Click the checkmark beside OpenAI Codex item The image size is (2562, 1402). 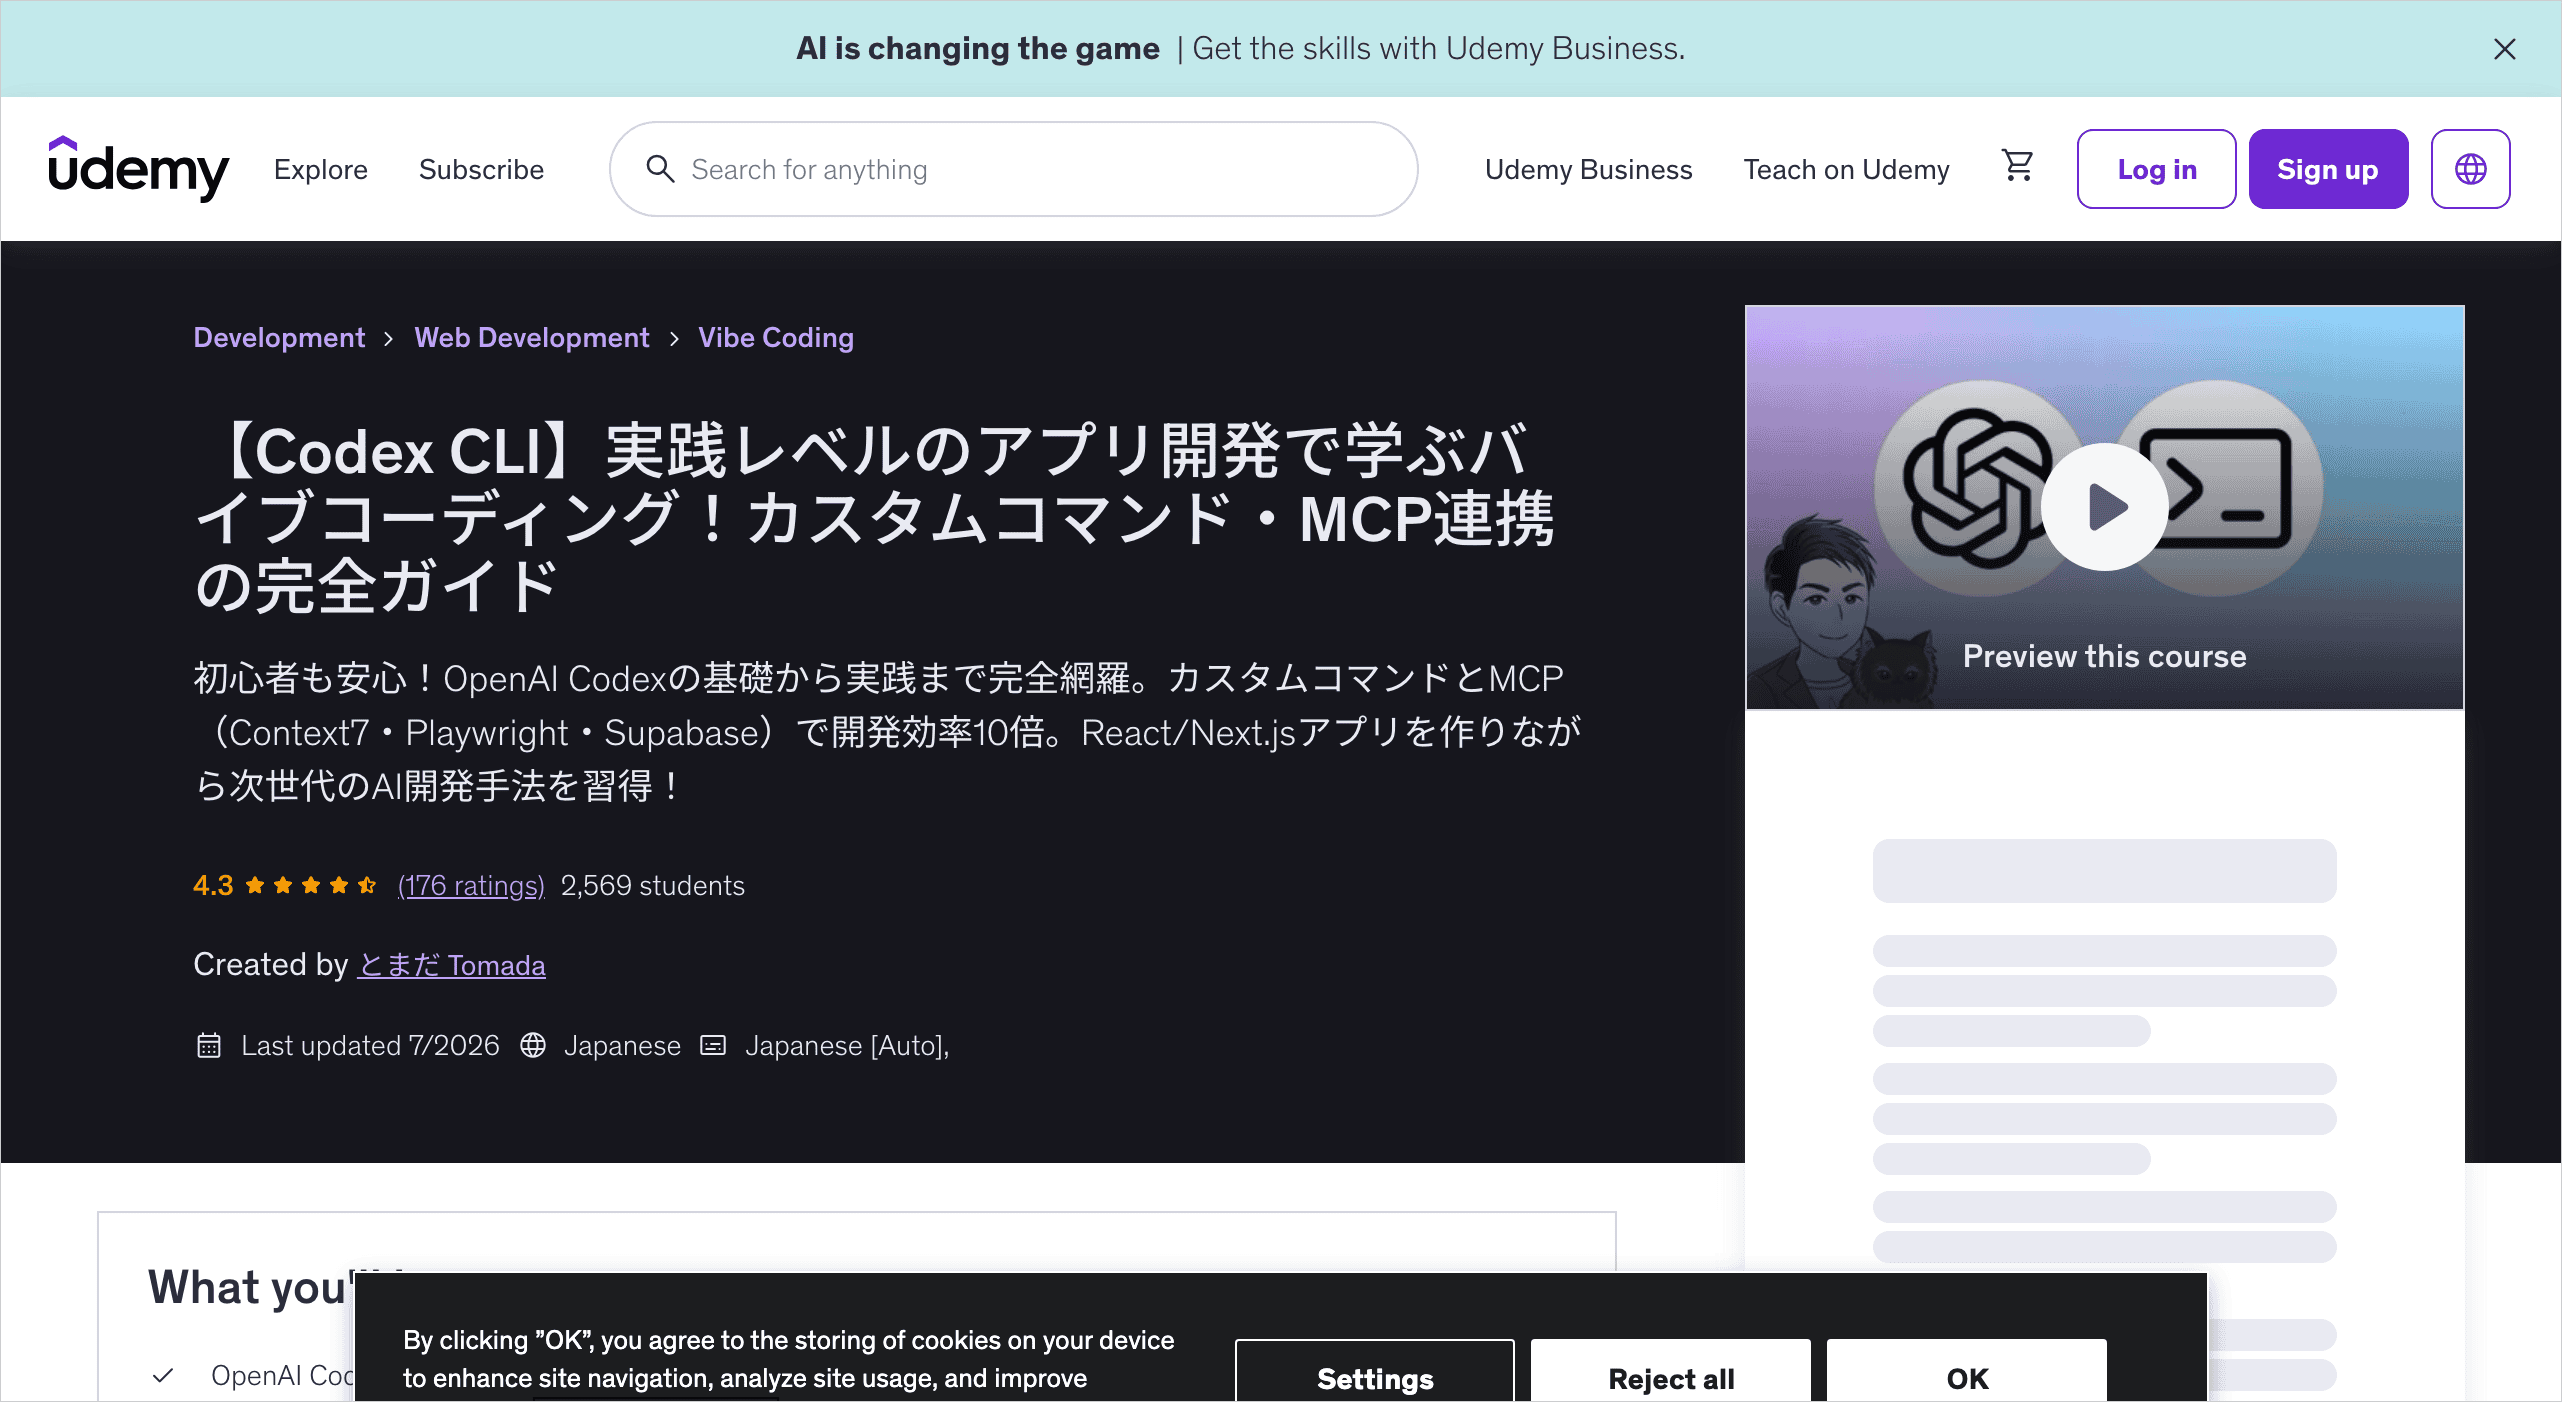(x=163, y=1376)
